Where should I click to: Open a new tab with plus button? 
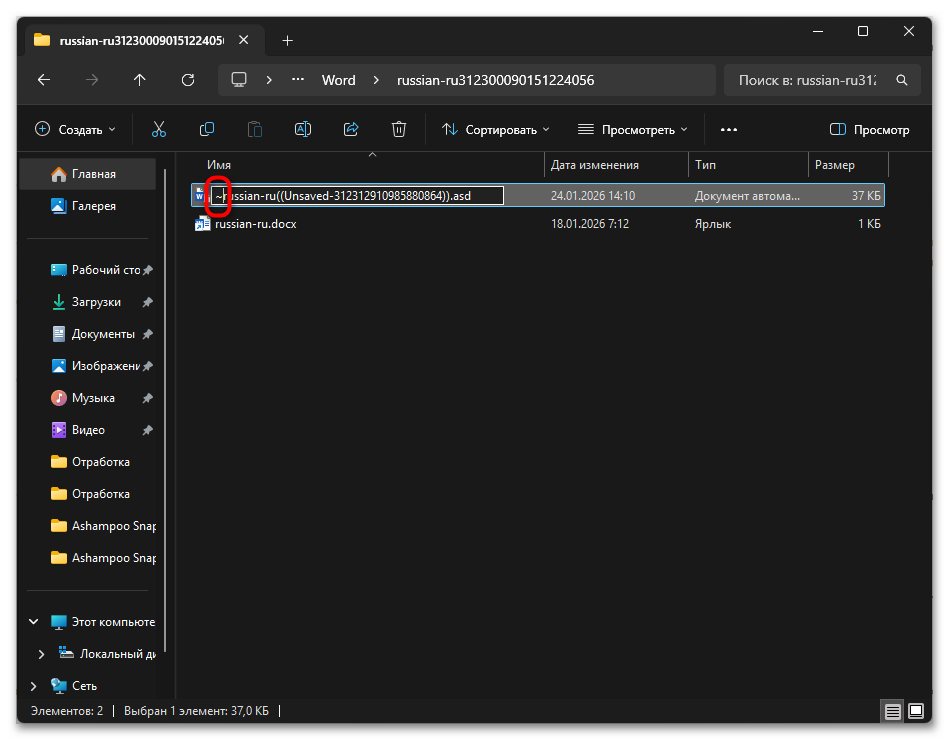tap(288, 40)
